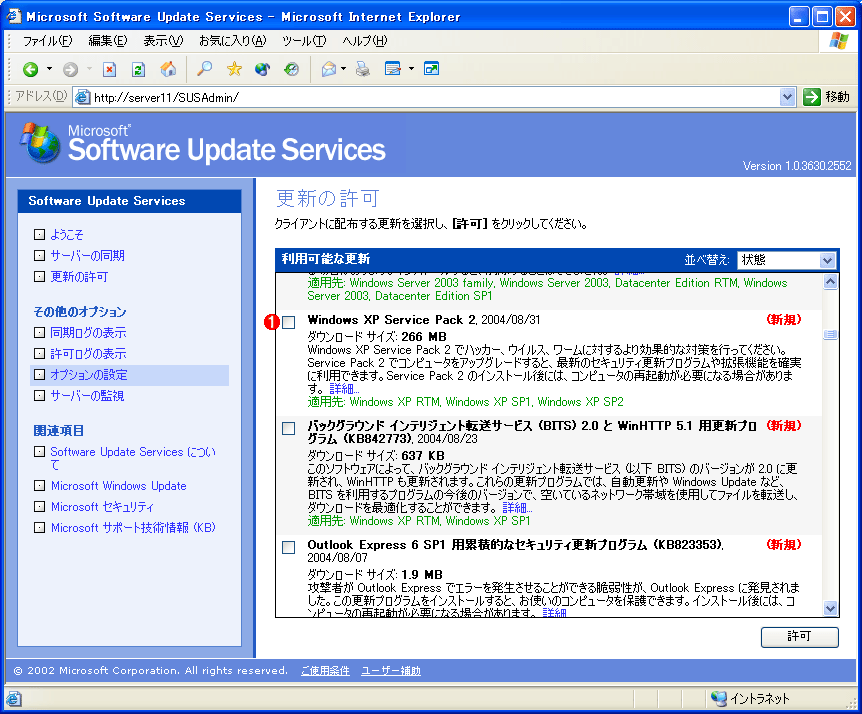Check the Outlook Express 6 SP1 update
The width and height of the screenshot is (862, 714).
click(289, 547)
